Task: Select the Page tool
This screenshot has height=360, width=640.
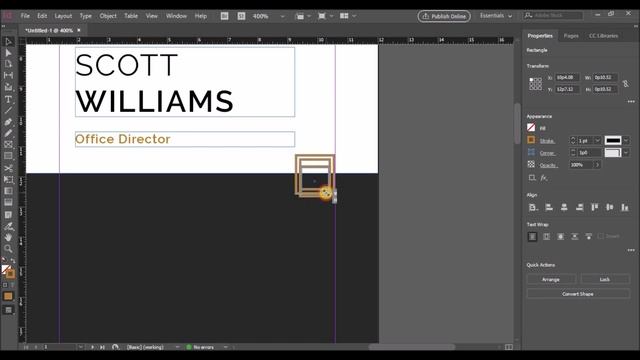Action: (x=8, y=64)
